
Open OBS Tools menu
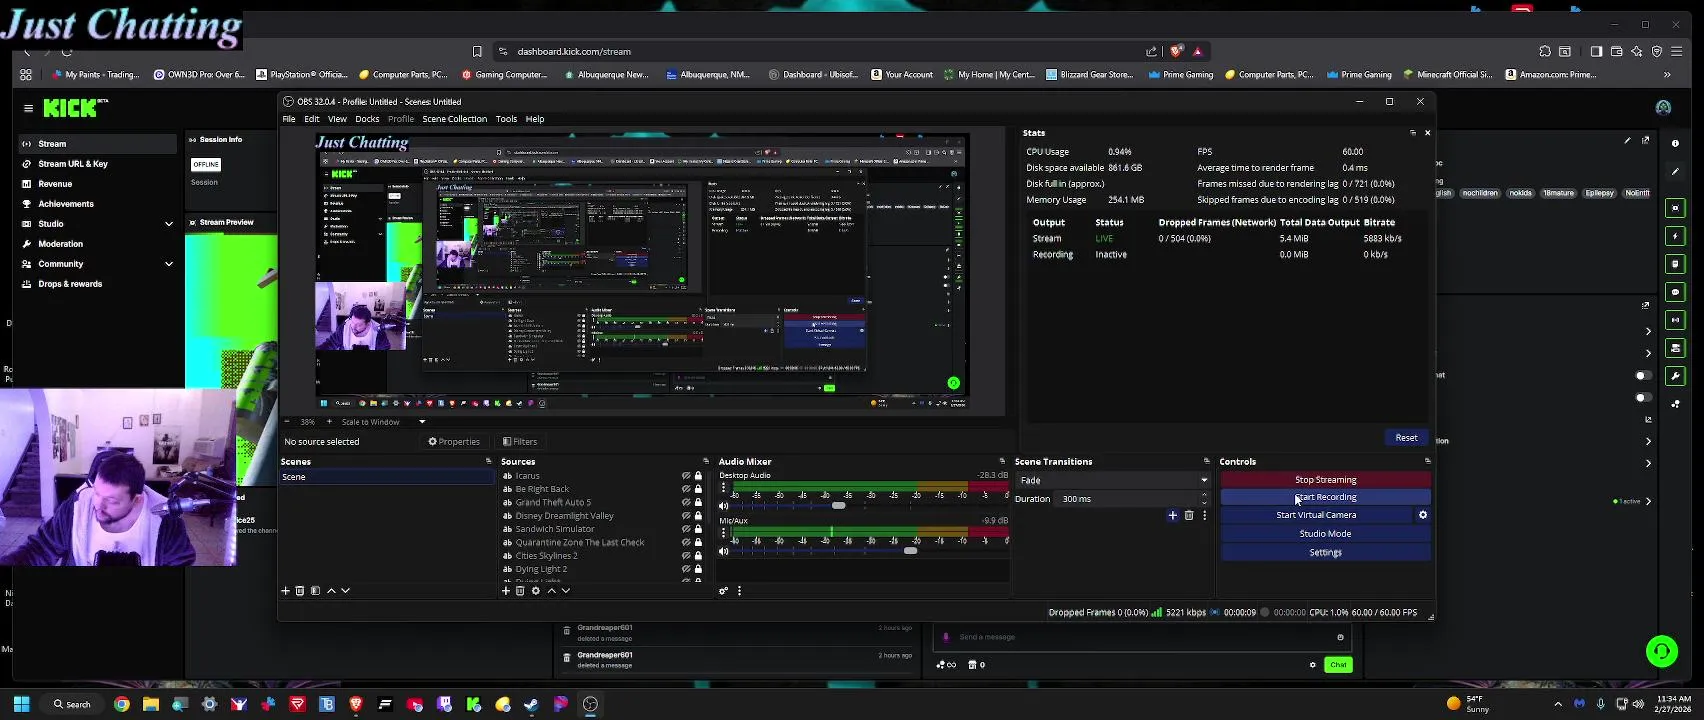(x=506, y=119)
